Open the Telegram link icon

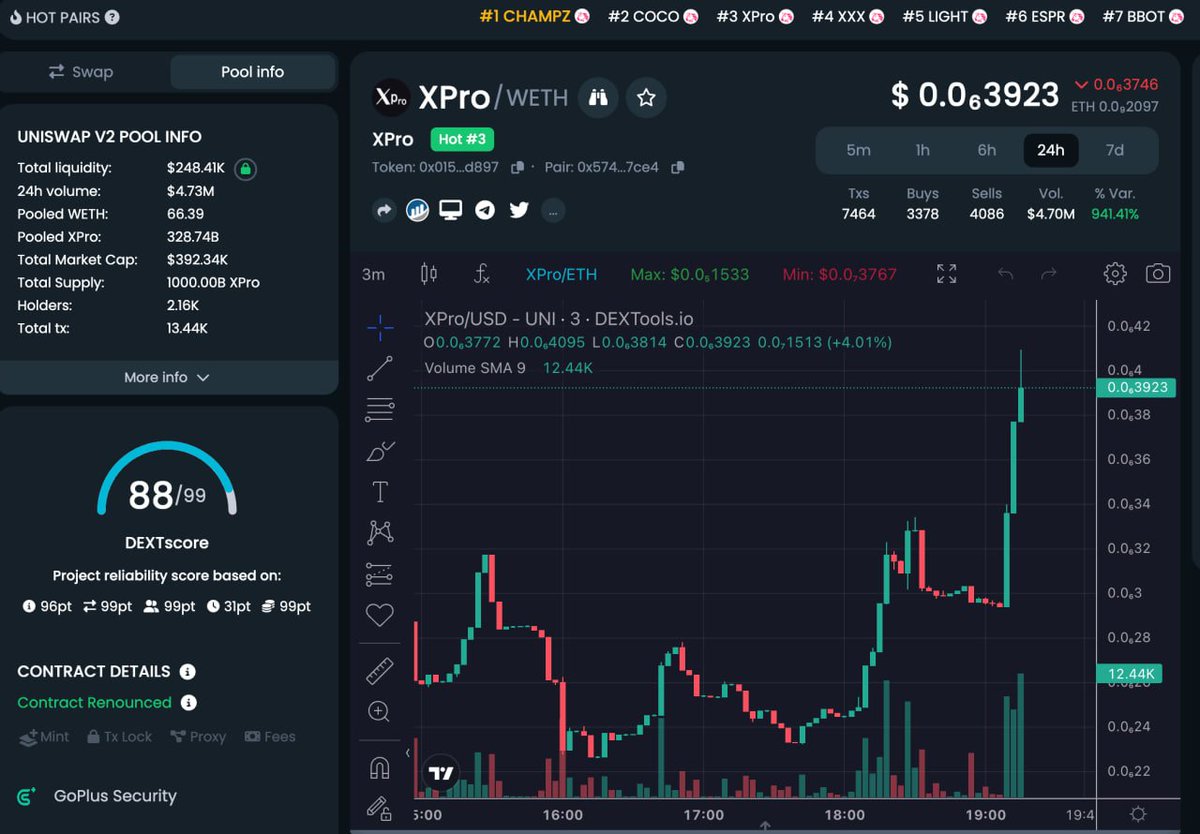pos(485,210)
